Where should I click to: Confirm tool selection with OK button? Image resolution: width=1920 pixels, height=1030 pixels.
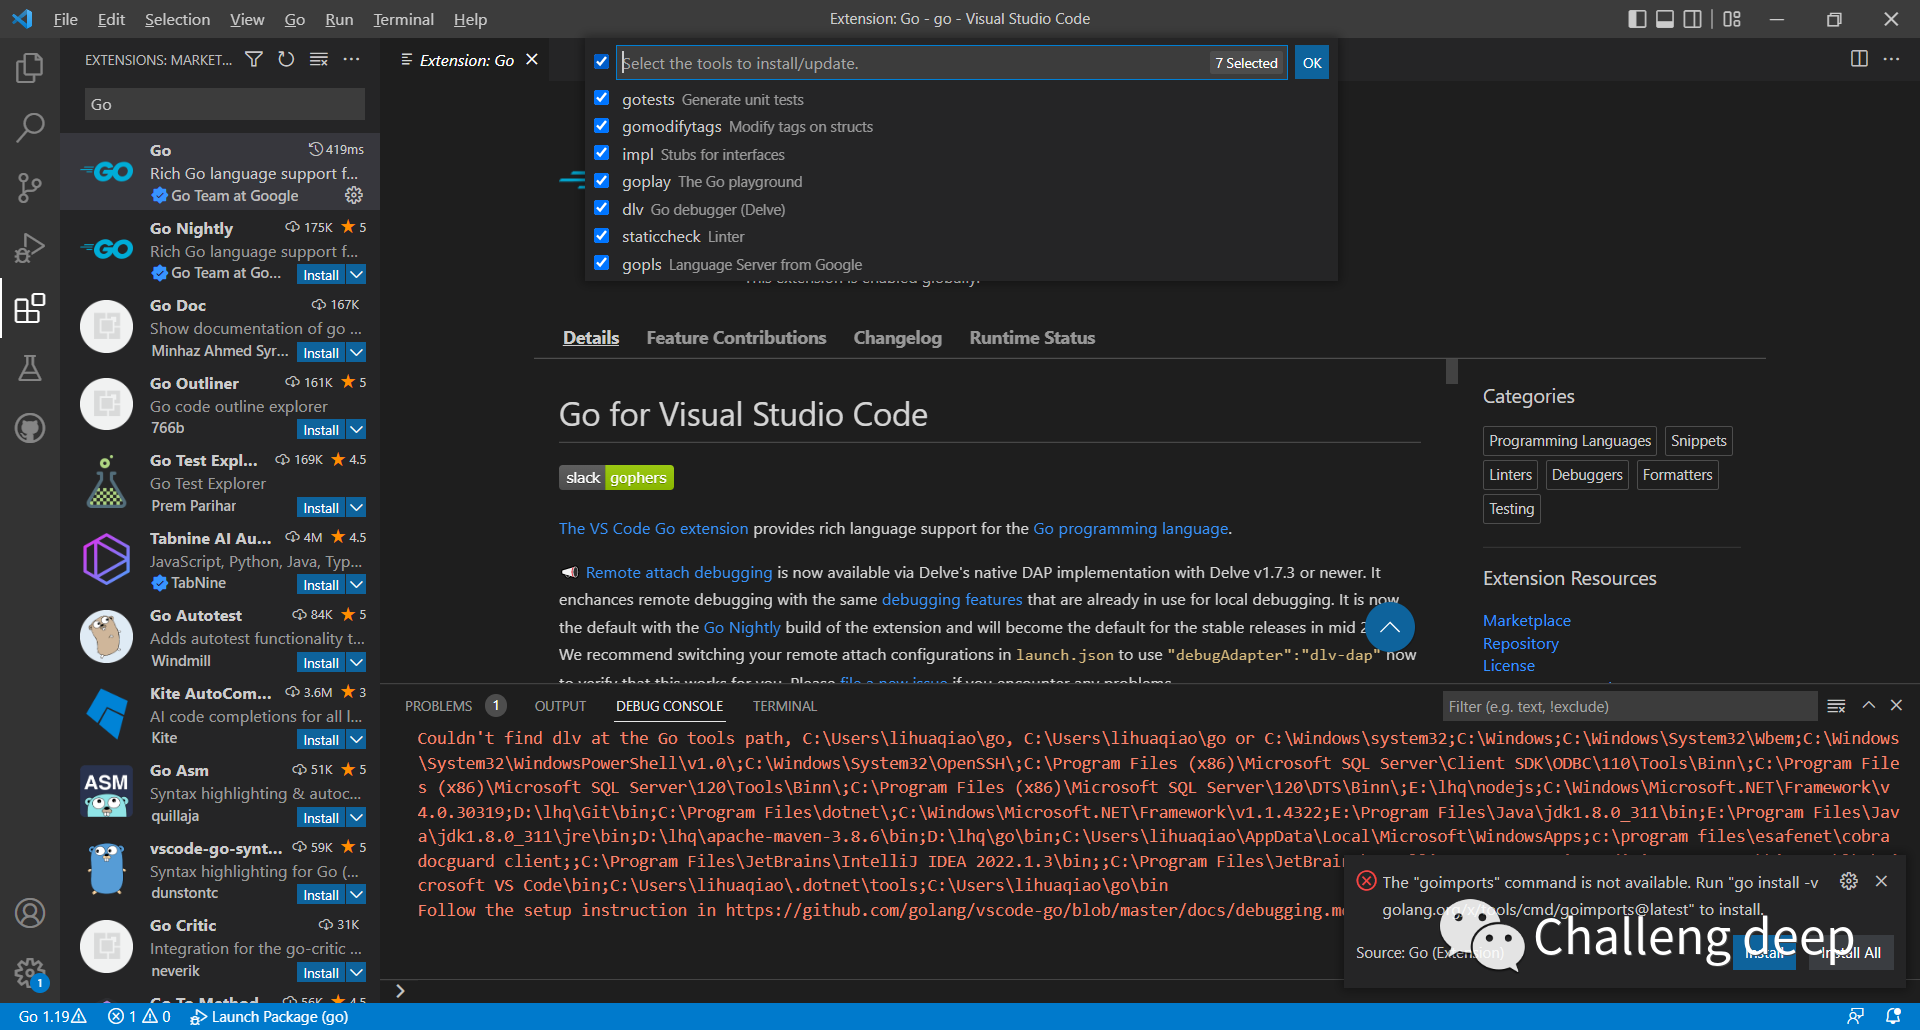[1312, 63]
